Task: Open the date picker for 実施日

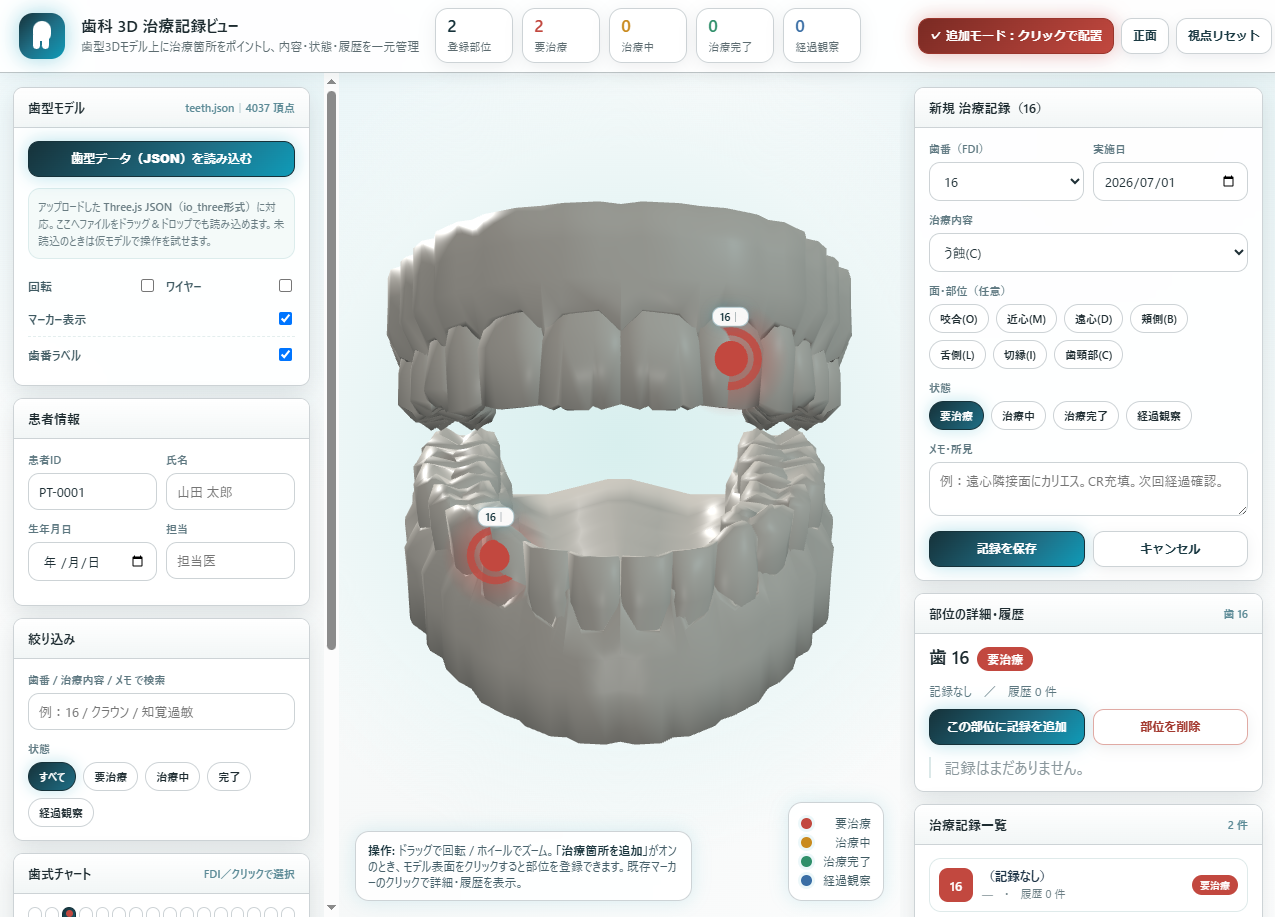Action: tap(1229, 182)
